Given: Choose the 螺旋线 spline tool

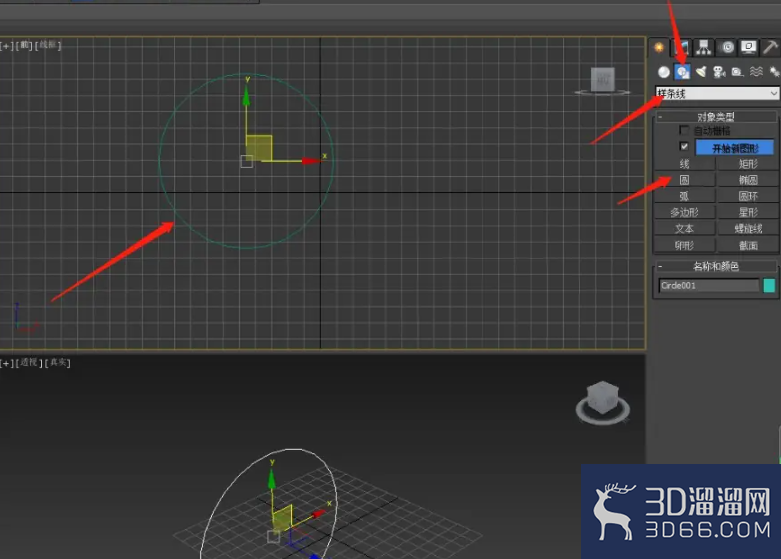Looking at the screenshot, I should (748, 229).
